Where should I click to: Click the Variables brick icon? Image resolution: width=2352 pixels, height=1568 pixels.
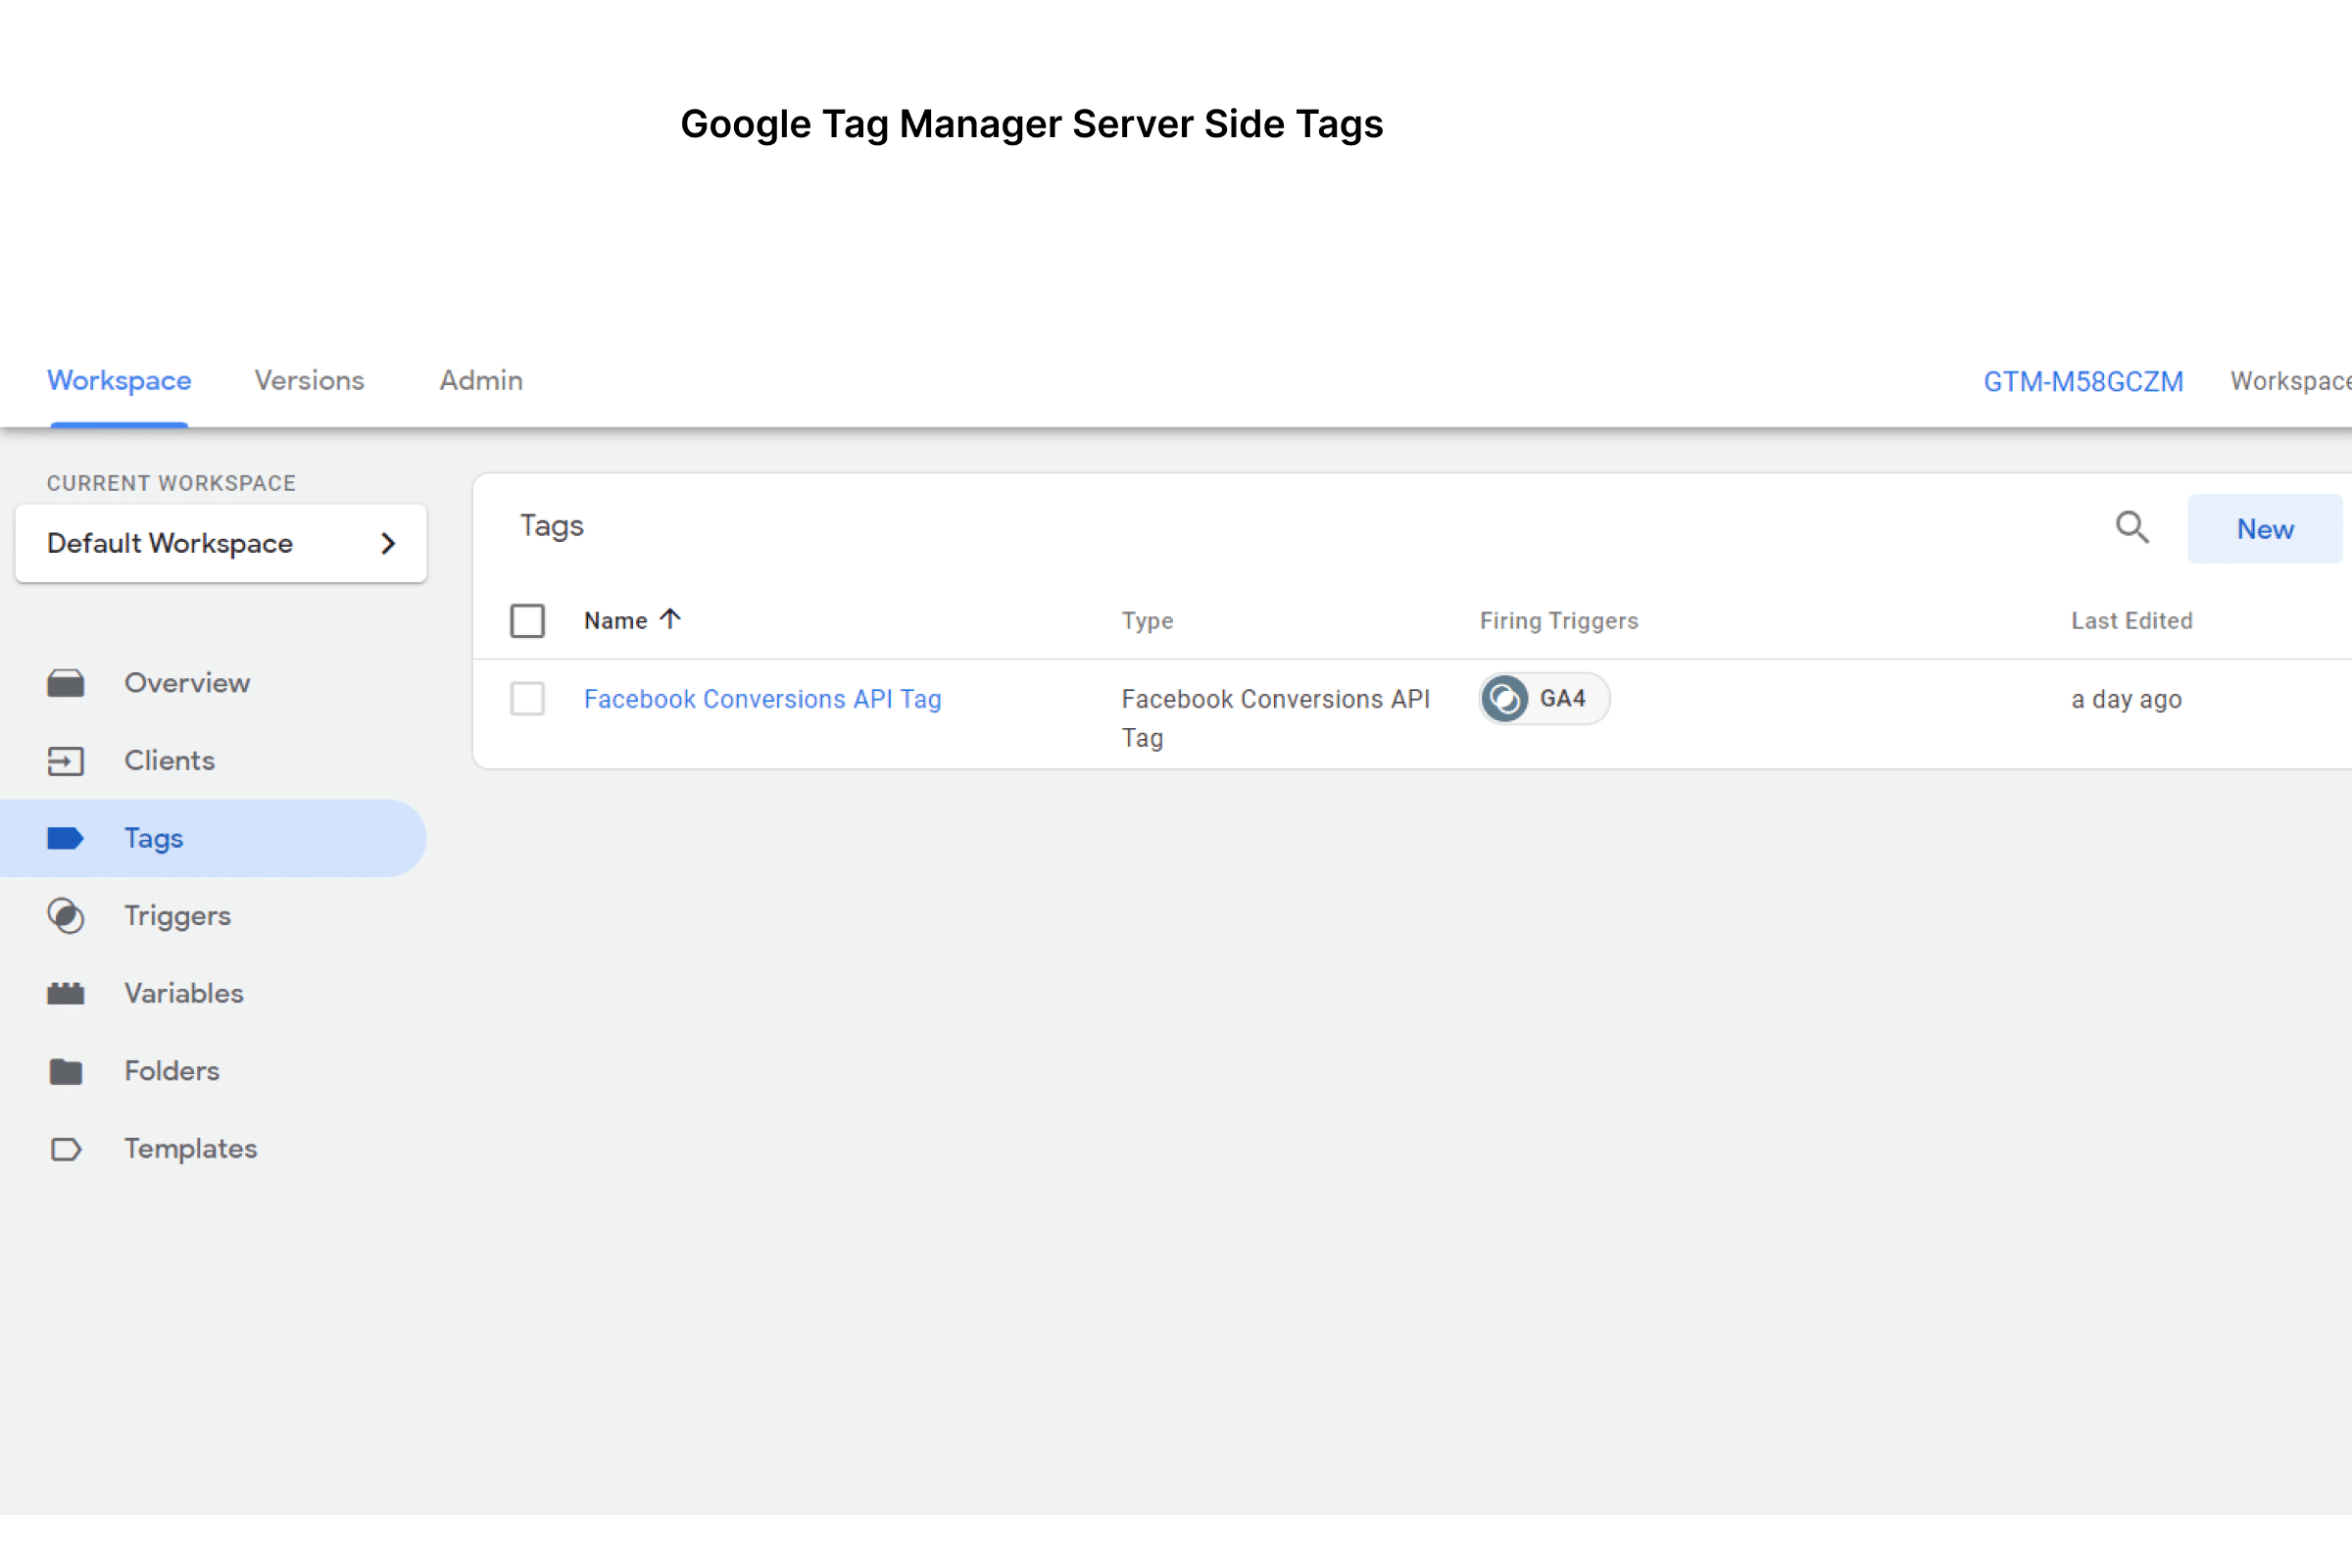point(66,993)
